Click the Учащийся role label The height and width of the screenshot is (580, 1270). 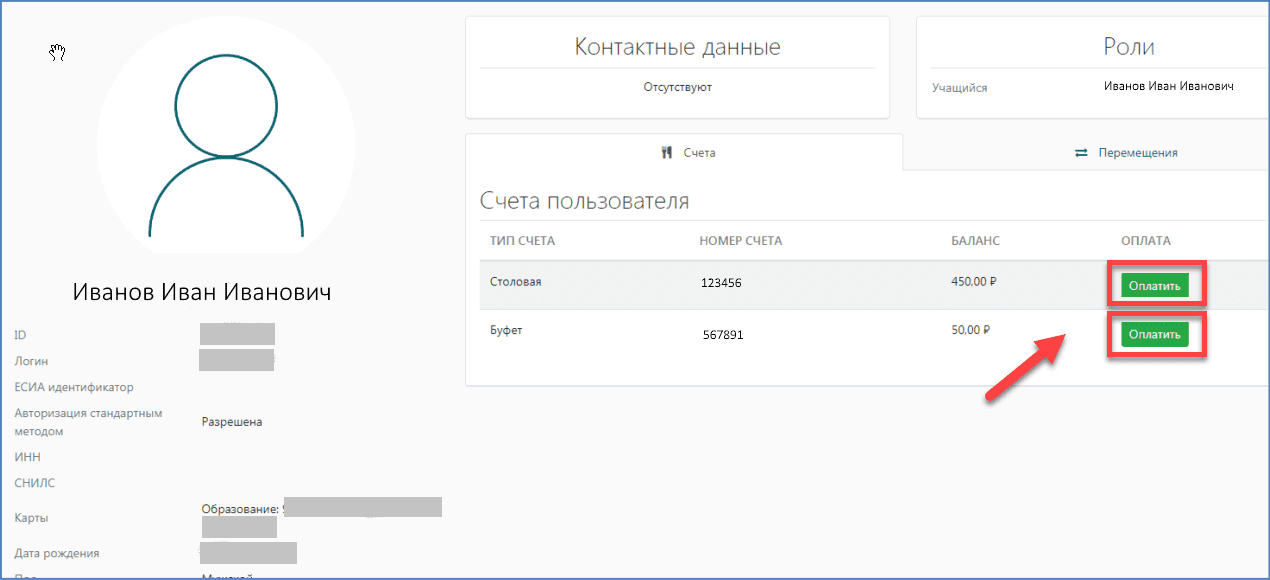[959, 88]
